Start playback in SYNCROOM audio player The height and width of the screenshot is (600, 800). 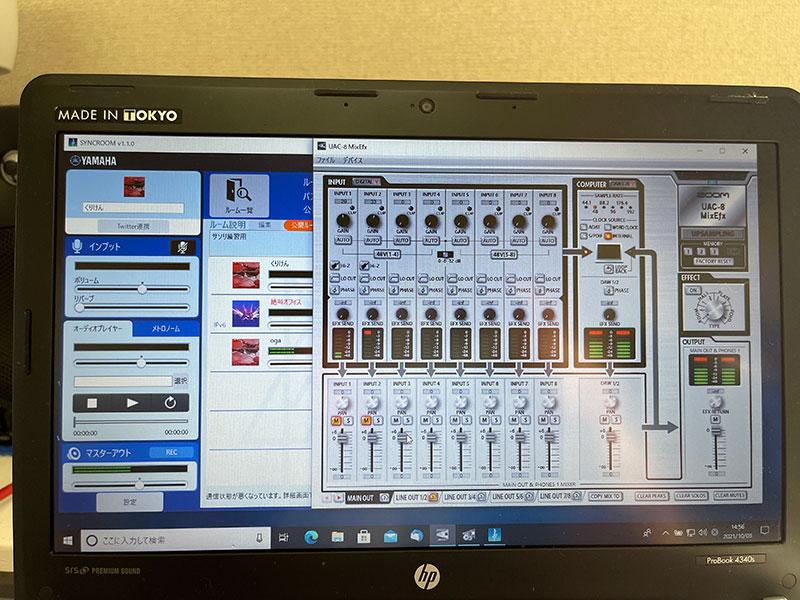tap(132, 403)
